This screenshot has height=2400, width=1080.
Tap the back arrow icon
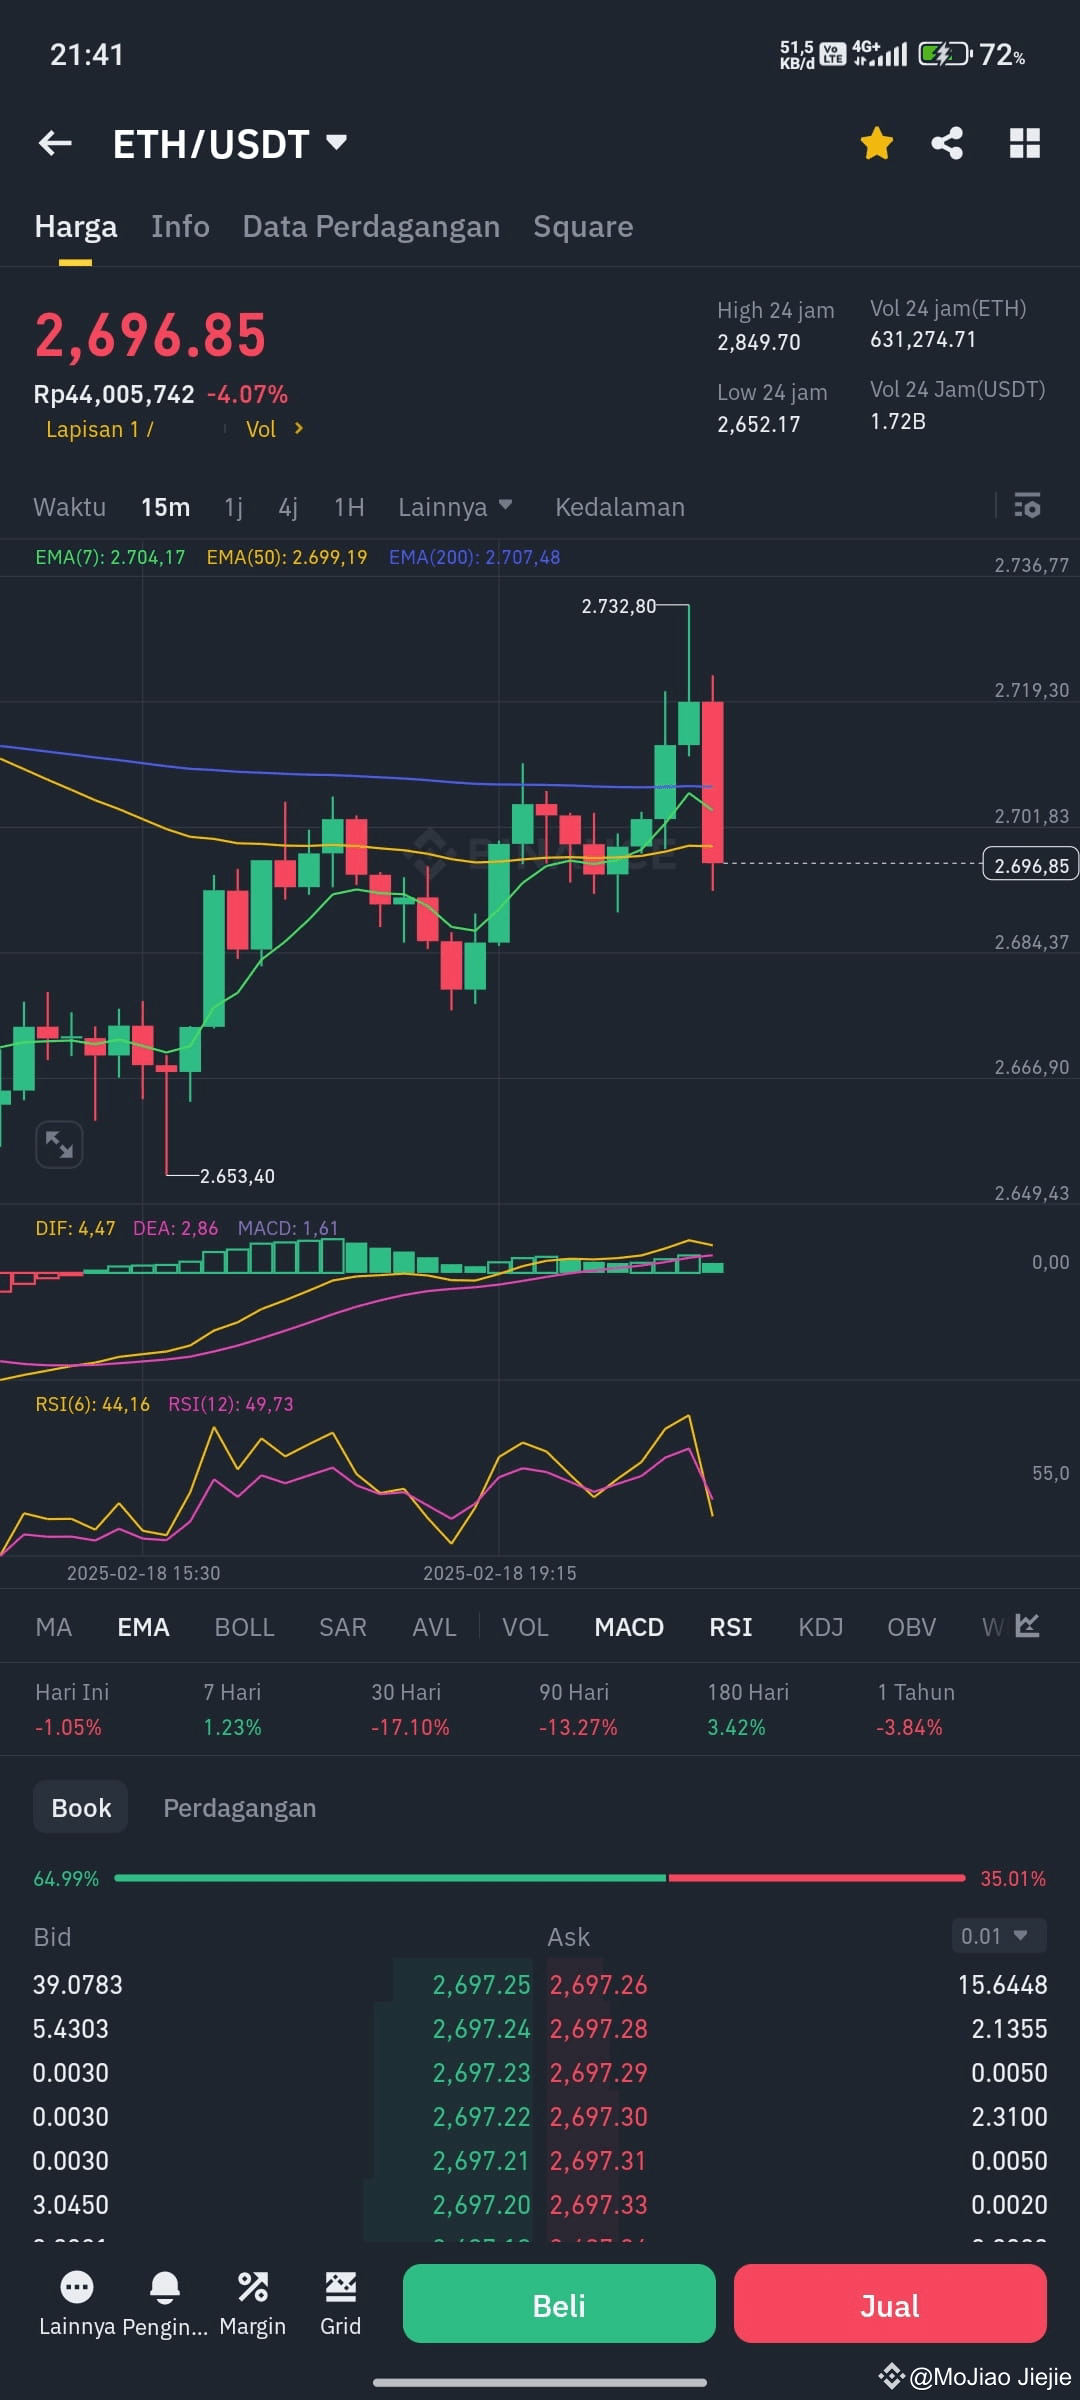pos(55,144)
